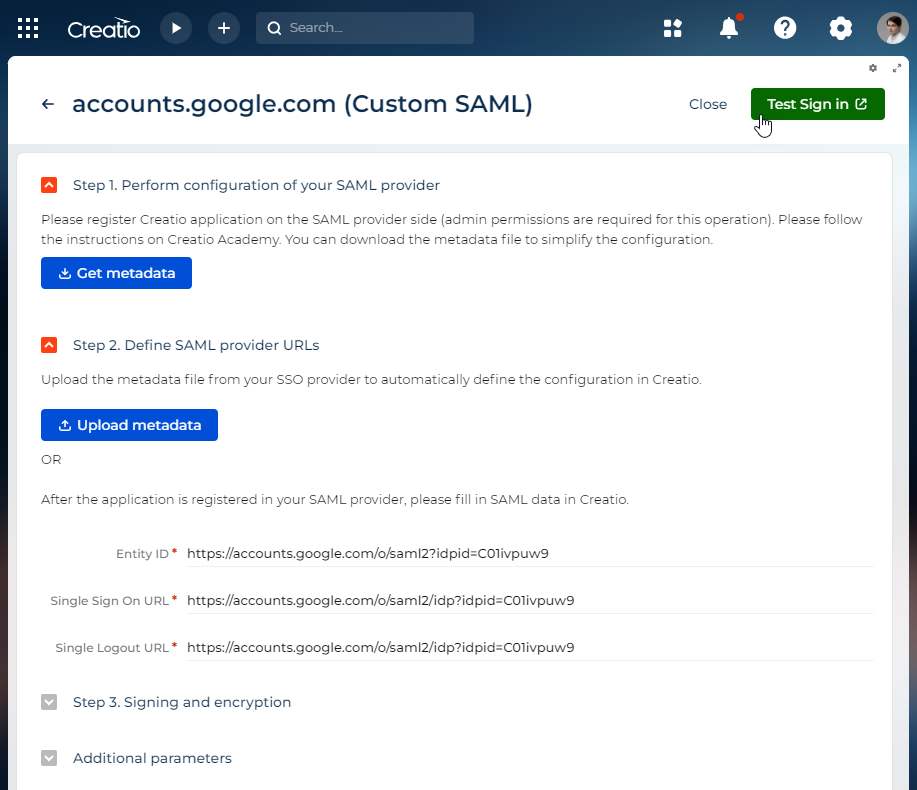Download metadata with Get metadata button

click(116, 273)
